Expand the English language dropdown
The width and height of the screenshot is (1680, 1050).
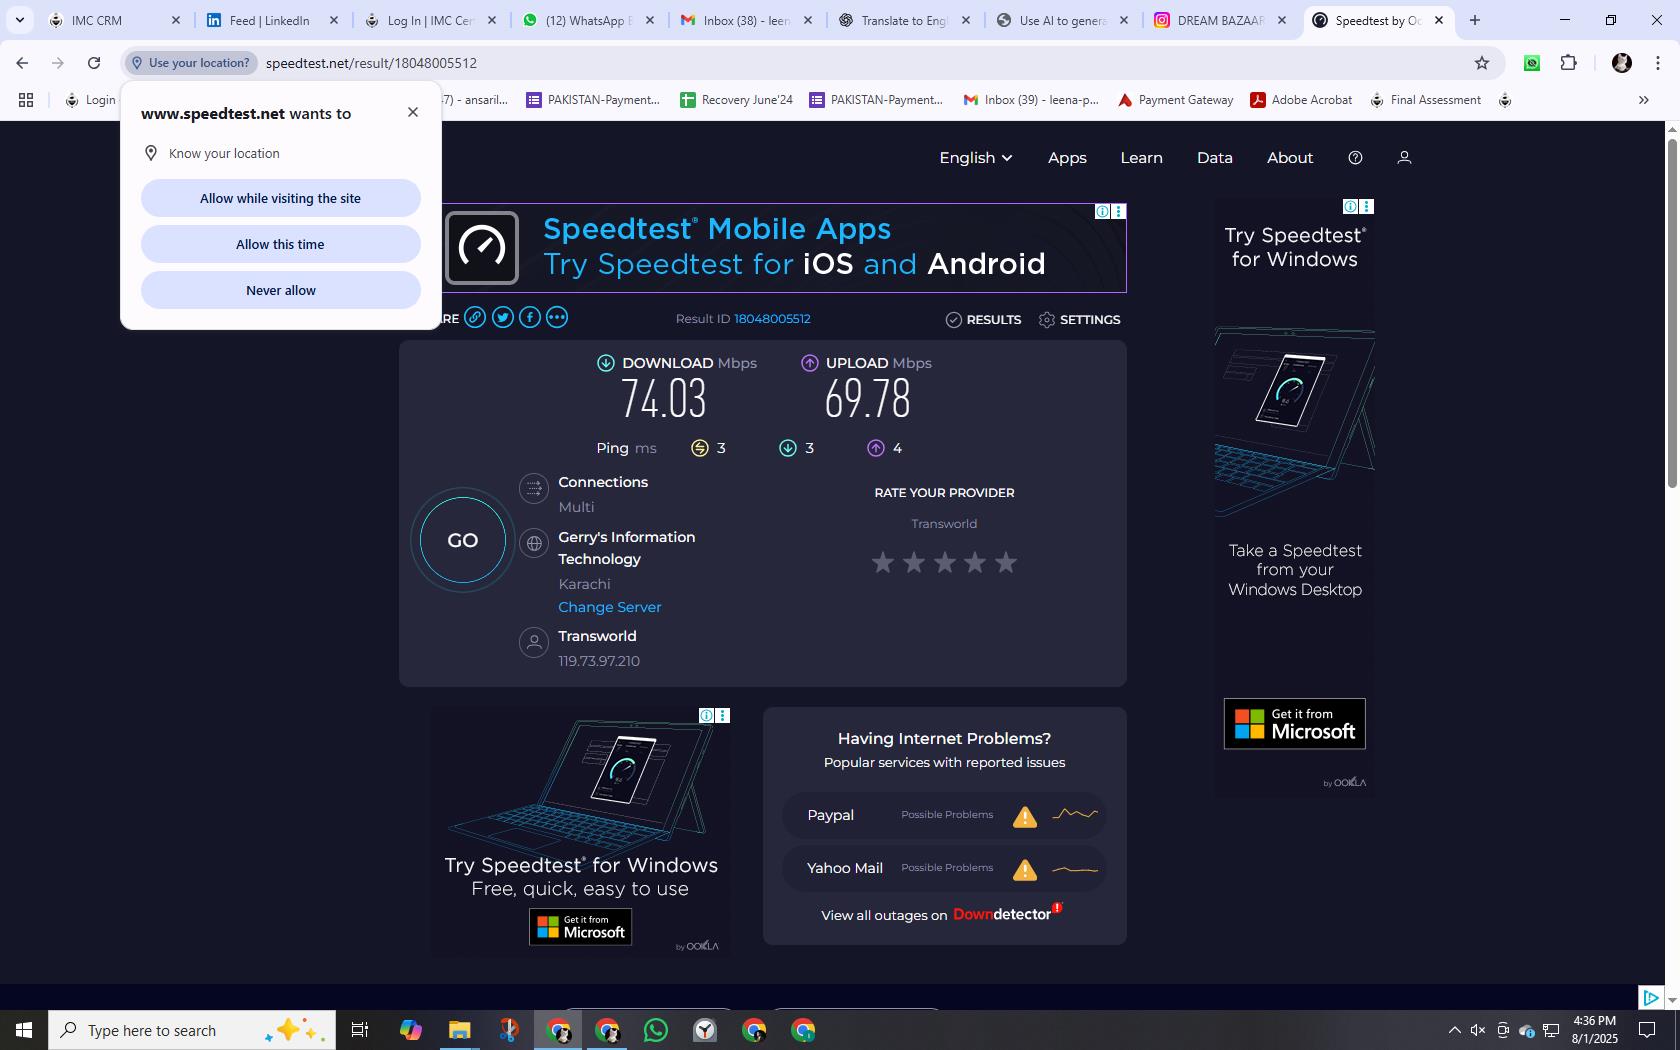(976, 158)
